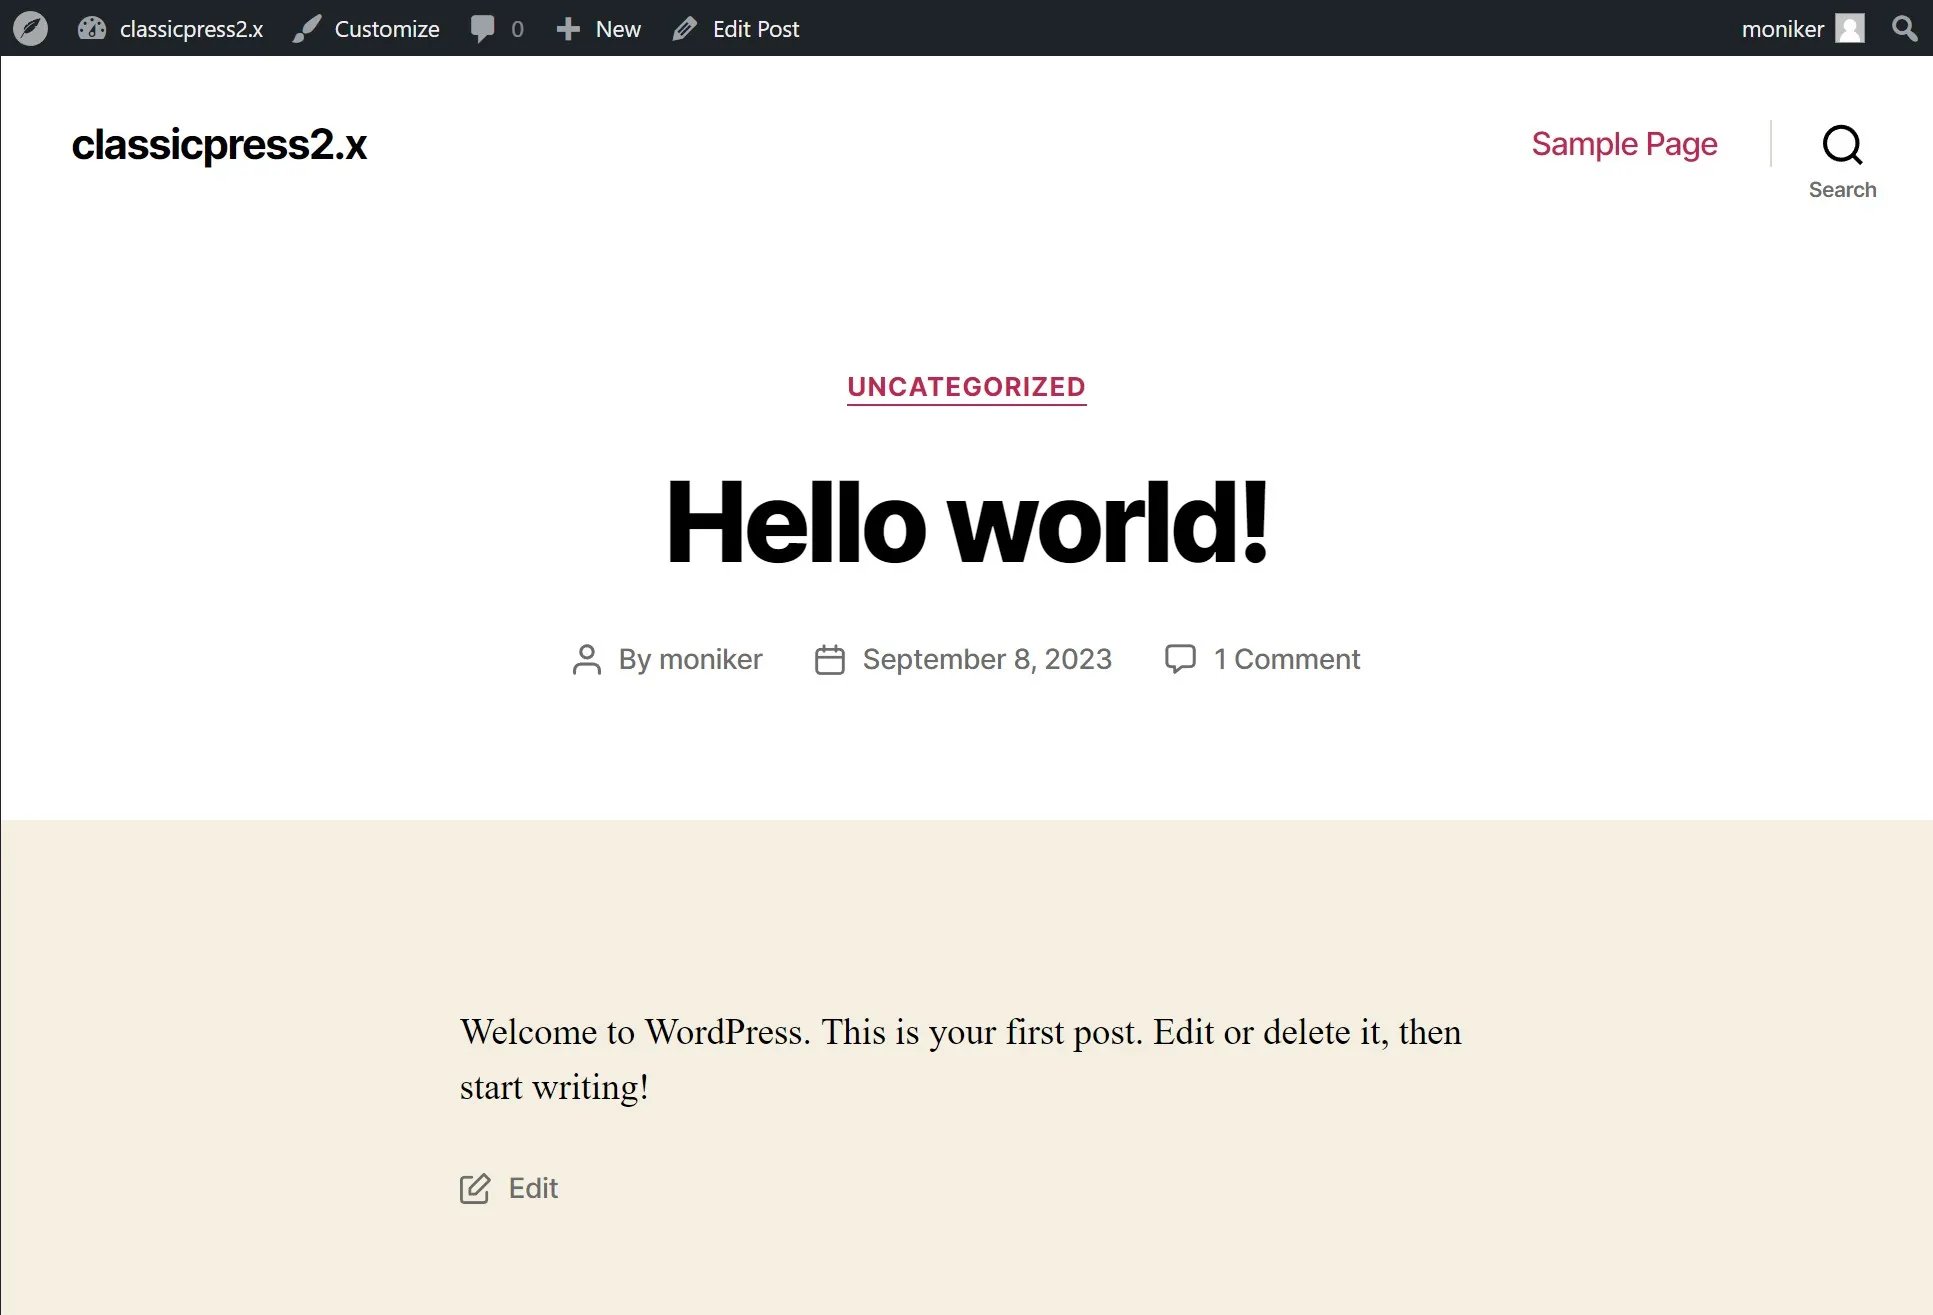This screenshot has height=1315, width=1933.
Task: Expand the classicpress2.x admin bar menu
Action: [x=191, y=29]
